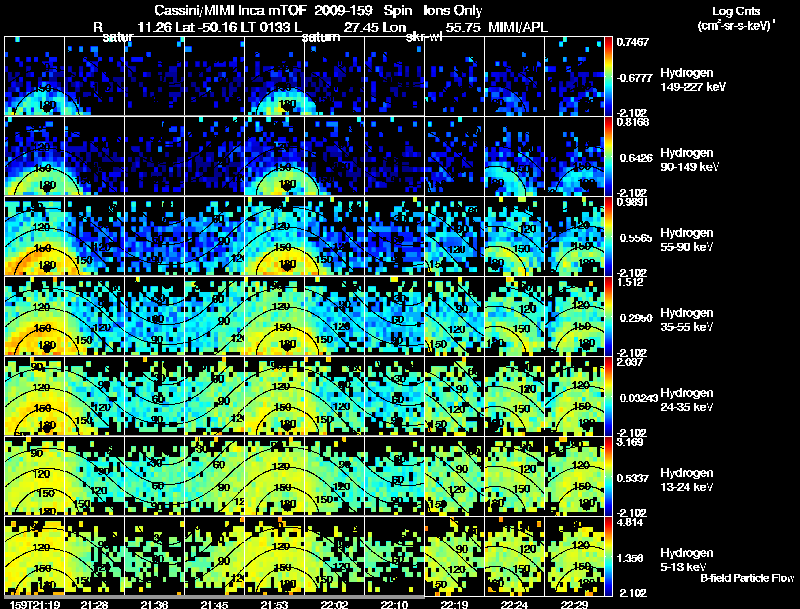Open the 55-90 keV image in 21:19 column

34,236
